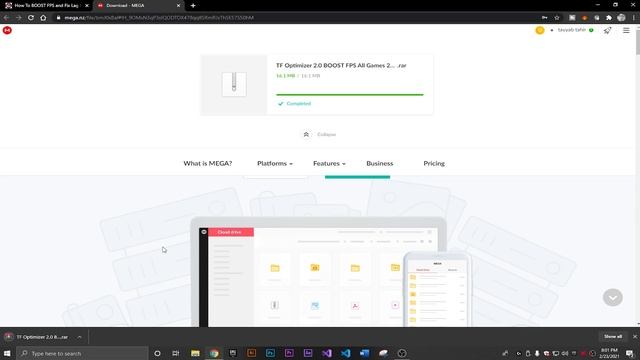
Task: Click Chrome icon on taskbar
Action: [x=214, y=353]
